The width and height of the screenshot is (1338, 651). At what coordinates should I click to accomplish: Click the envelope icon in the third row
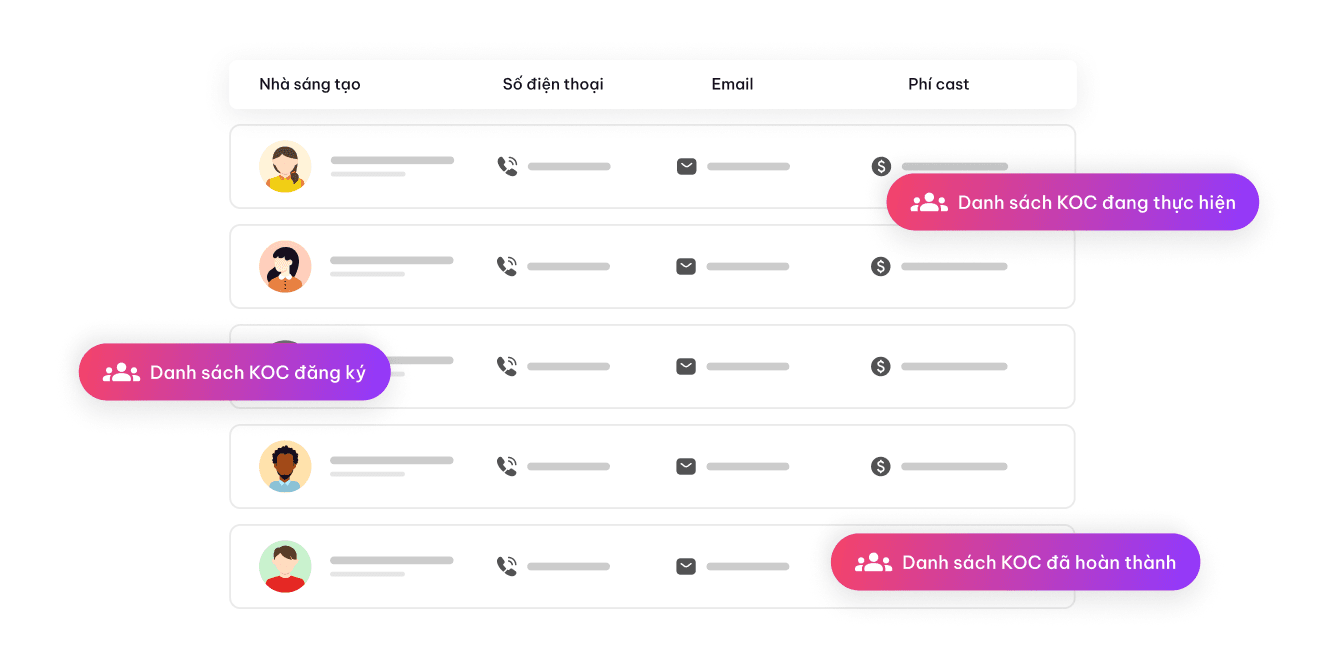click(x=686, y=366)
